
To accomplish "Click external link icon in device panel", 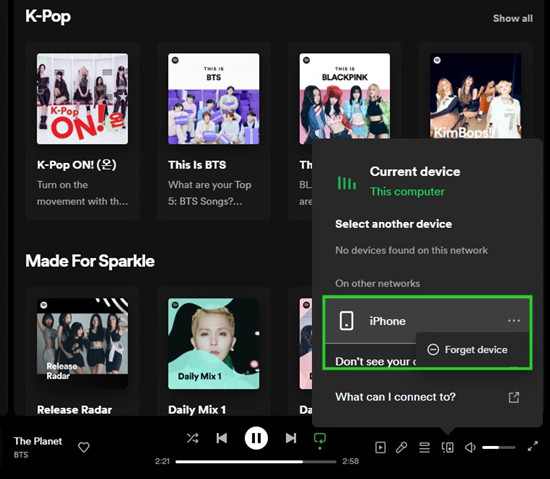I will click(514, 398).
